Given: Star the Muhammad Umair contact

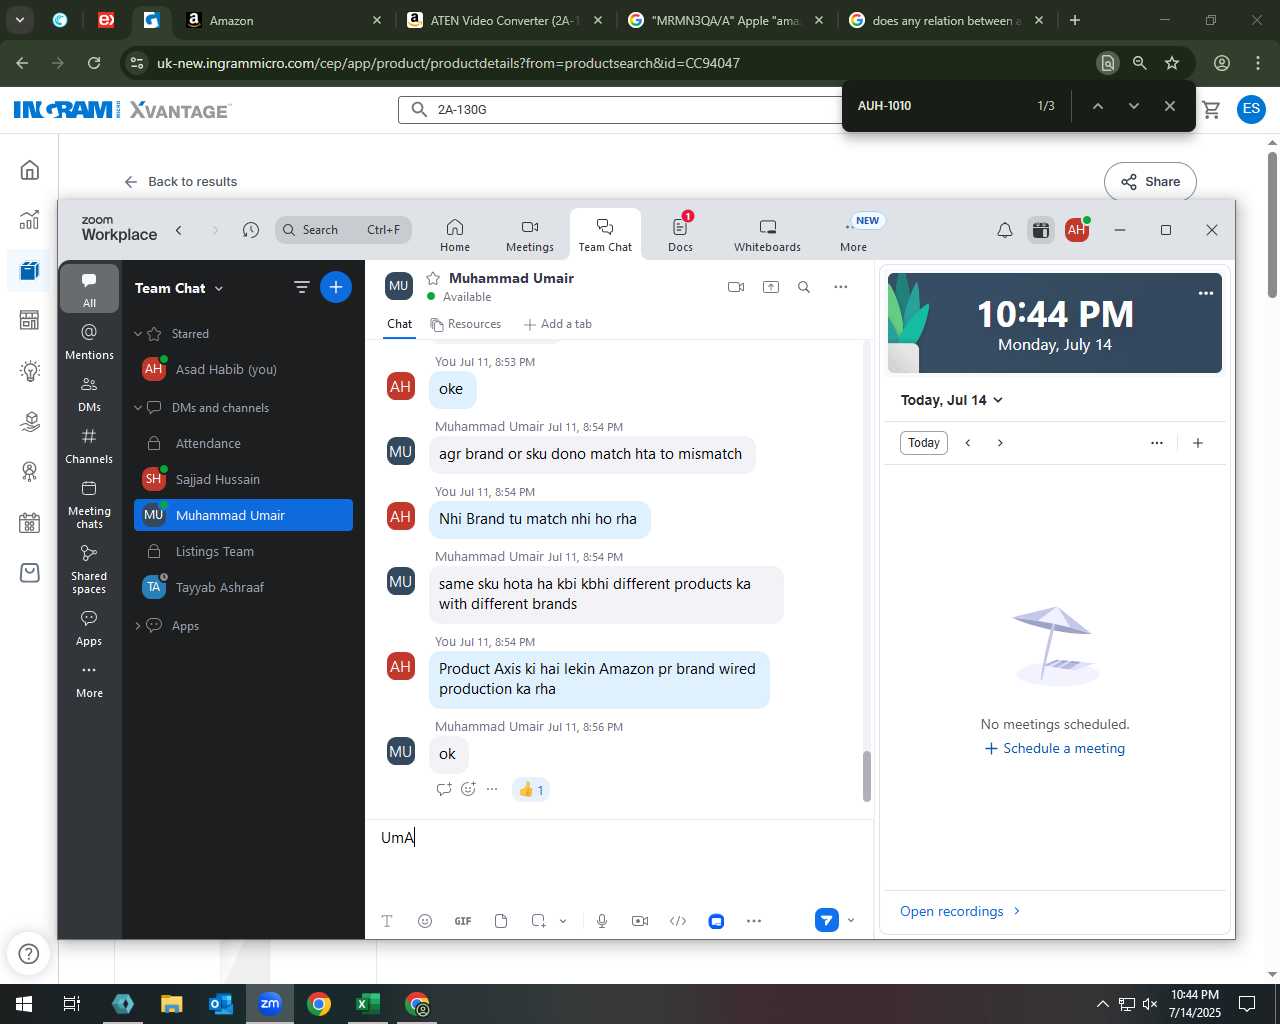Looking at the screenshot, I should [x=433, y=278].
